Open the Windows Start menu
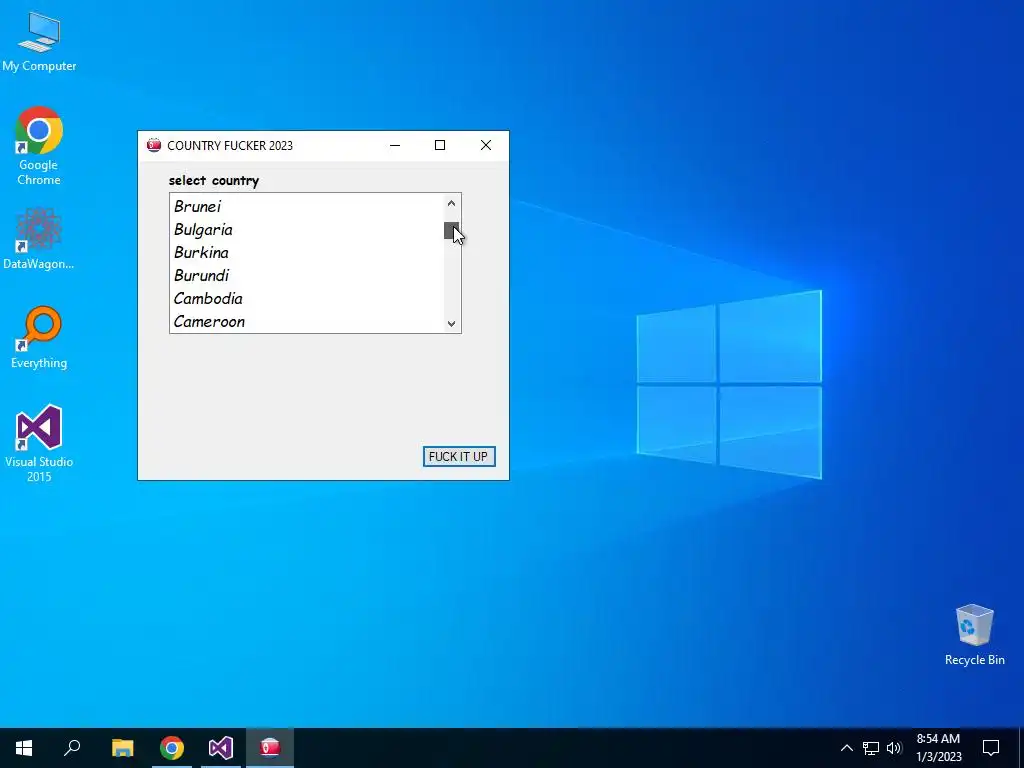The image size is (1024, 768). tap(24, 748)
